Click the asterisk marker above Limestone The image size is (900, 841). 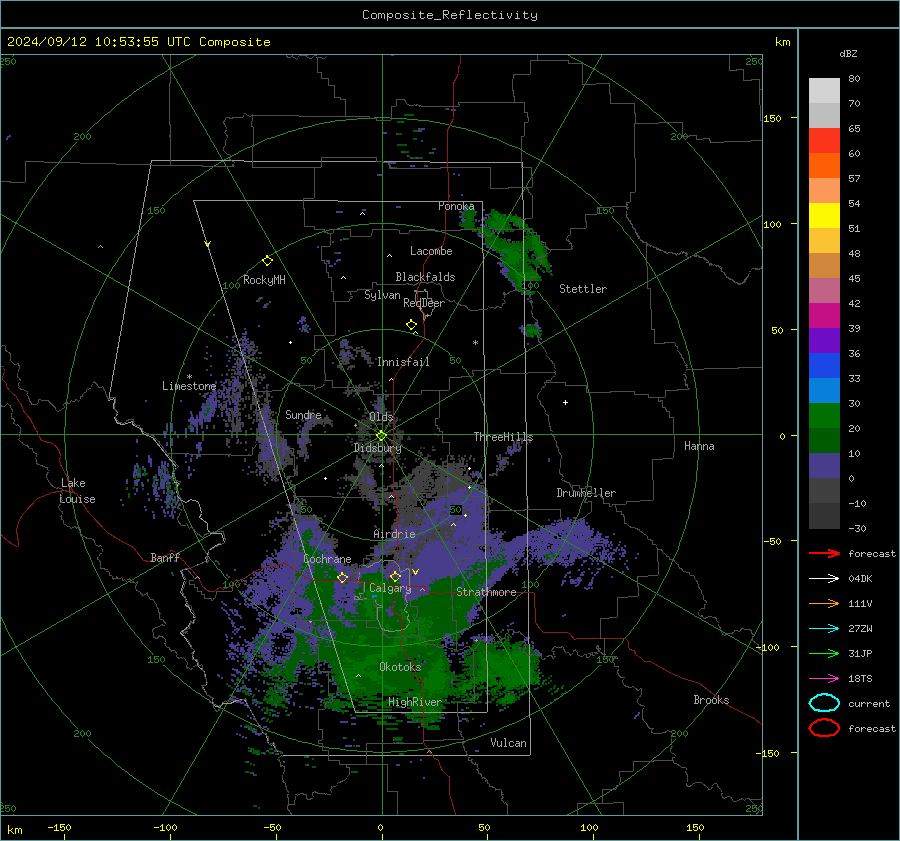coord(189,377)
